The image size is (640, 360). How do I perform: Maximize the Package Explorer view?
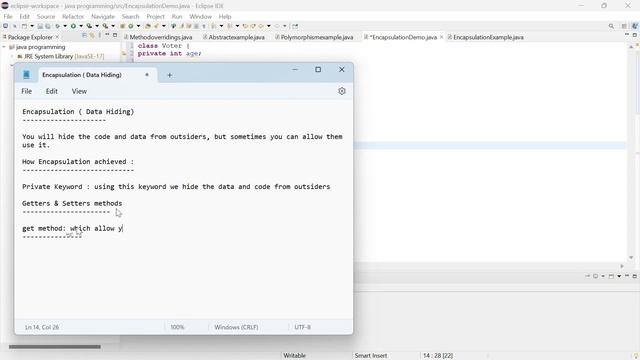point(115,35)
